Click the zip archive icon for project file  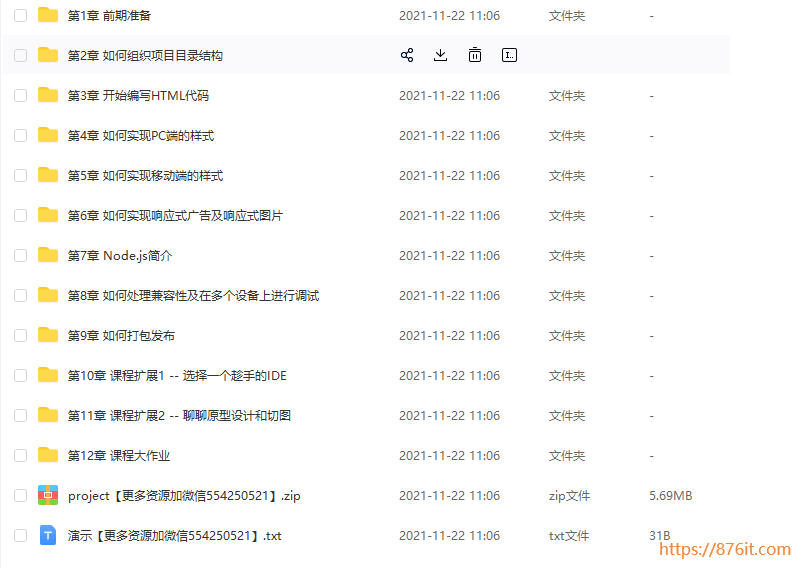pos(48,495)
